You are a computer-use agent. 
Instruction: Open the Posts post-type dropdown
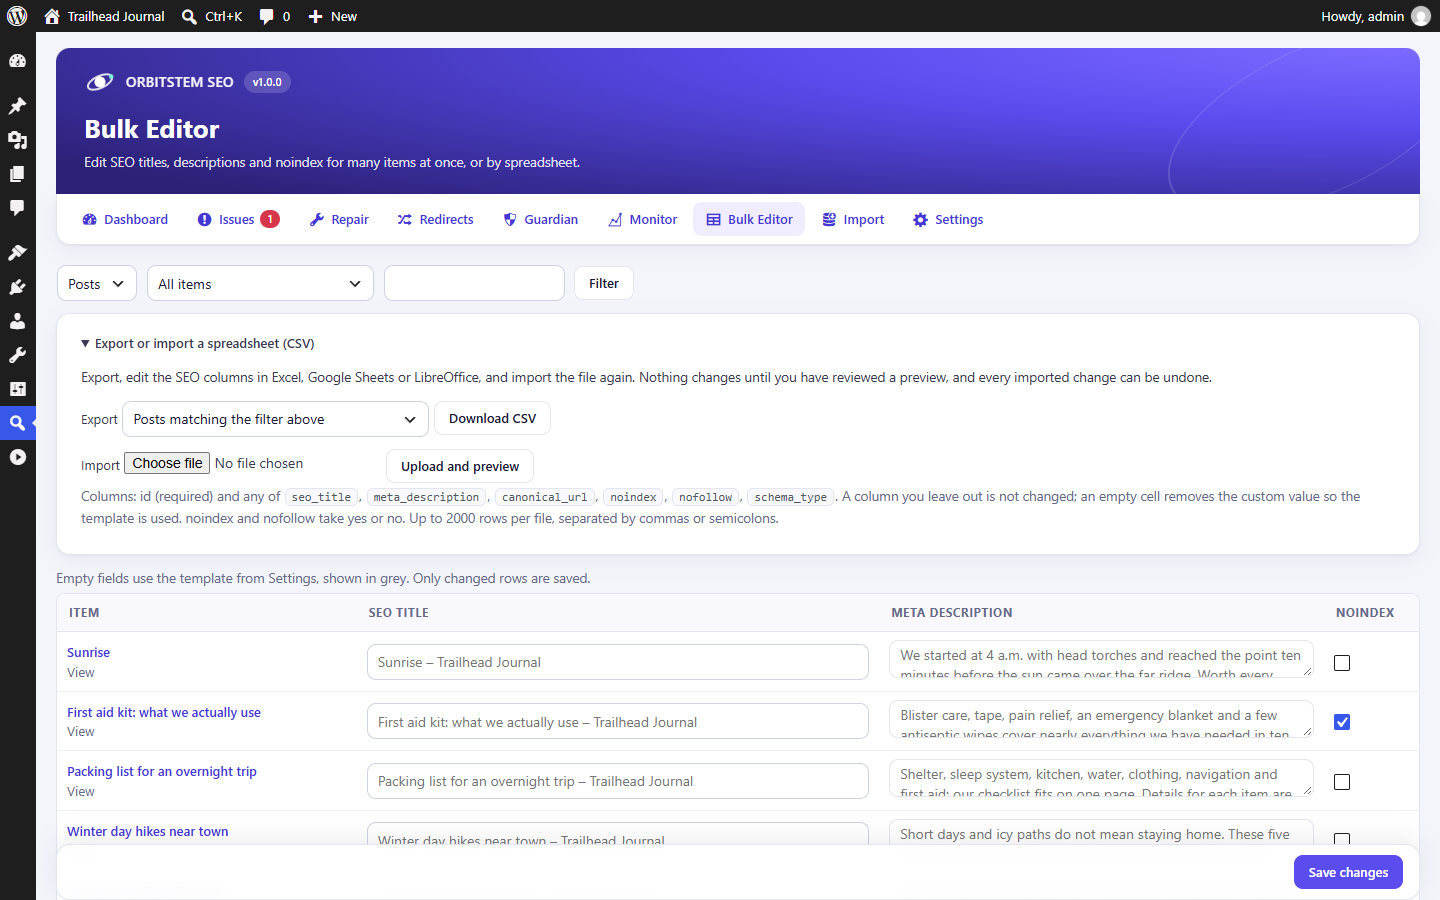(97, 284)
